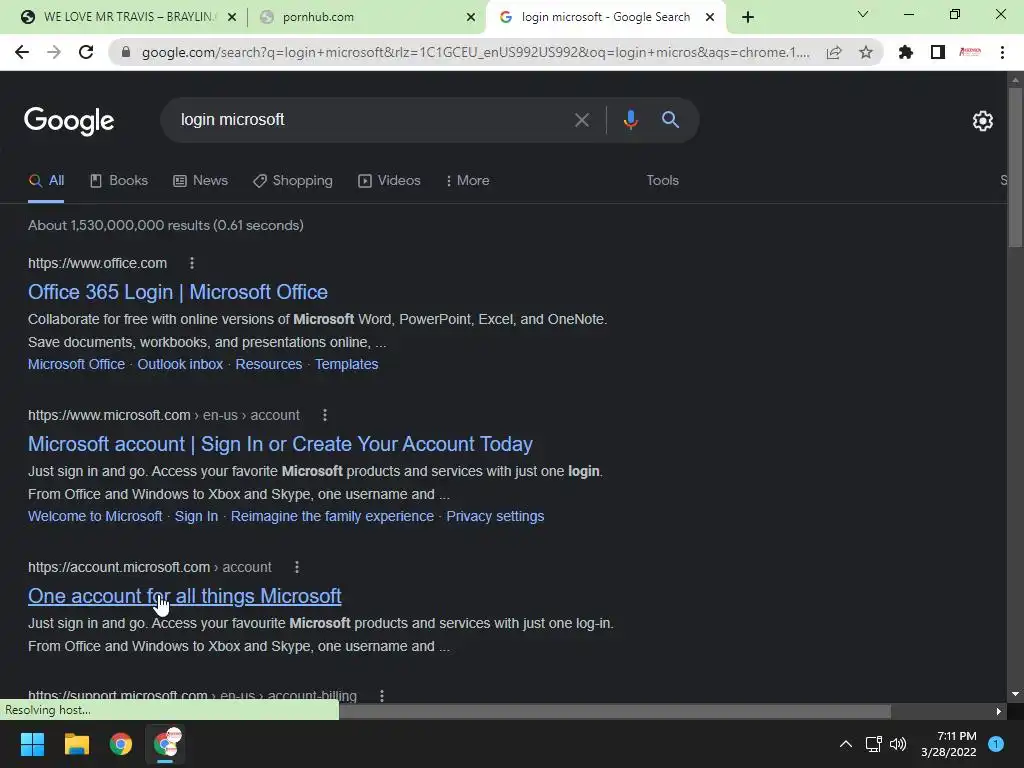Open the Privacy settings sublink
Image resolution: width=1024 pixels, height=768 pixels.
(x=495, y=517)
